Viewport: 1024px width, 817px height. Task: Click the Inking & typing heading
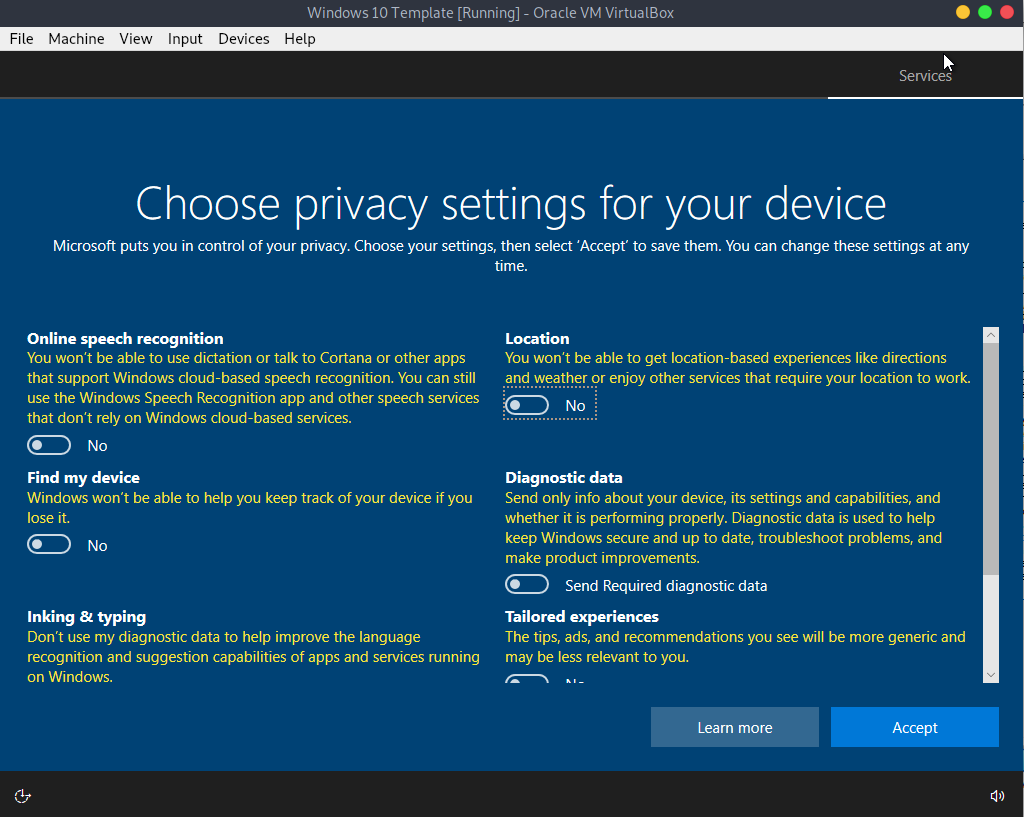pyautogui.click(x=86, y=617)
